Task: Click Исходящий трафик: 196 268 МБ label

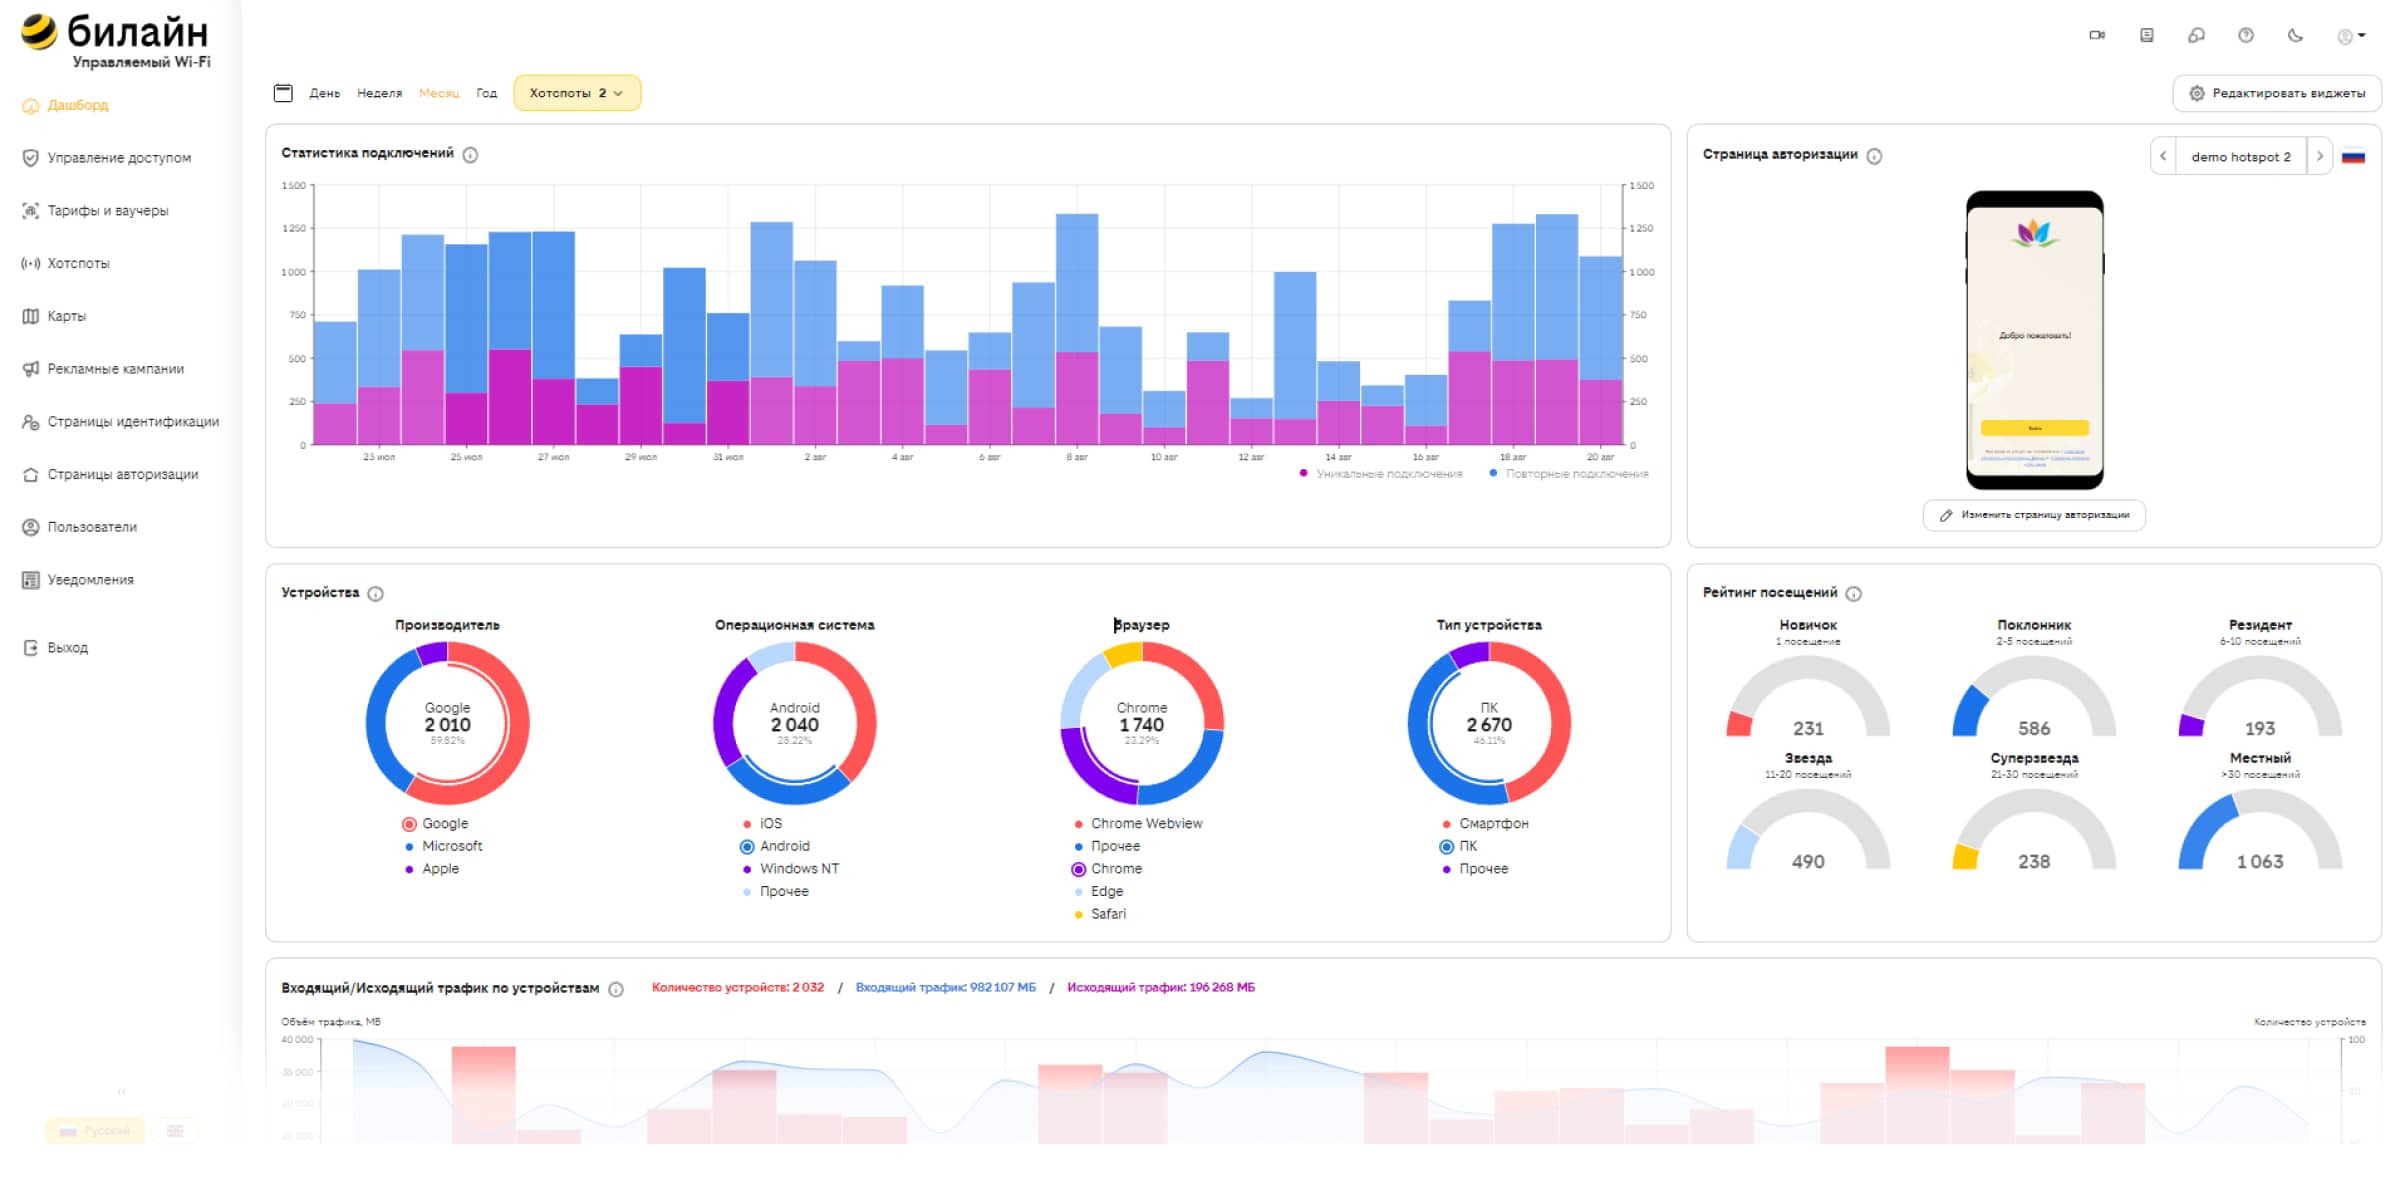Action: (x=1161, y=988)
